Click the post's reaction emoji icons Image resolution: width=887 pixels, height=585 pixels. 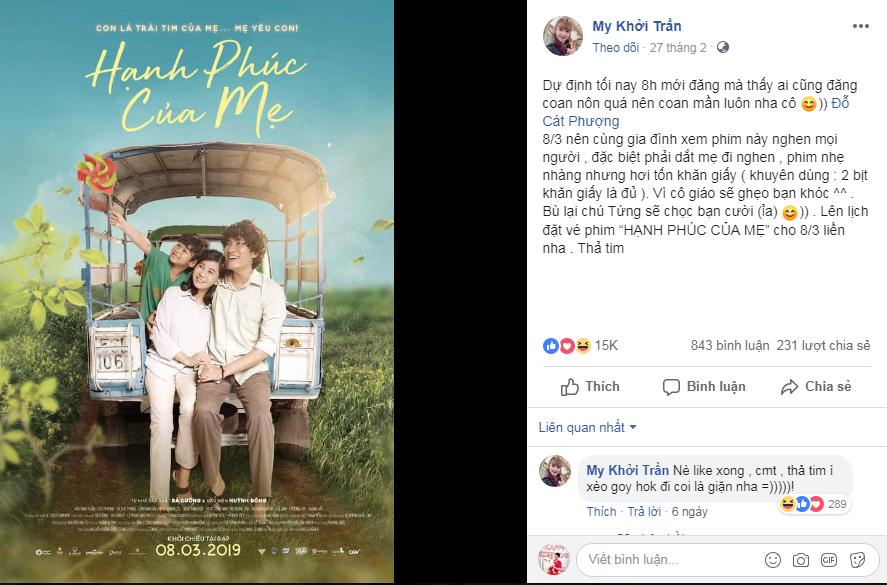click(x=566, y=345)
